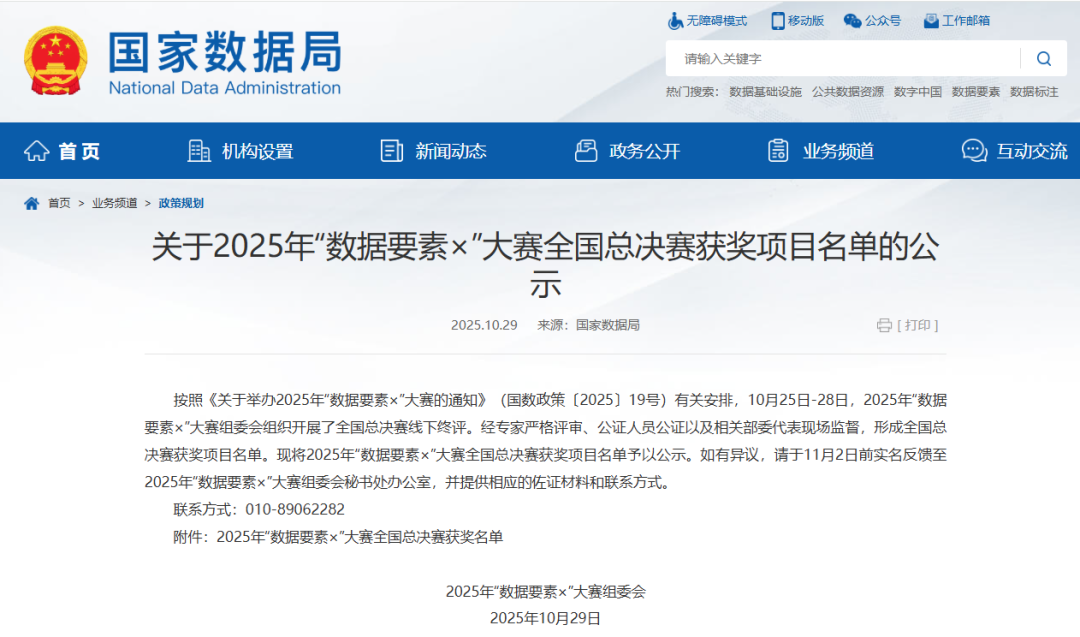Open the 移动版 mobile version
This screenshot has height=637, width=1080.
click(797, 20)
